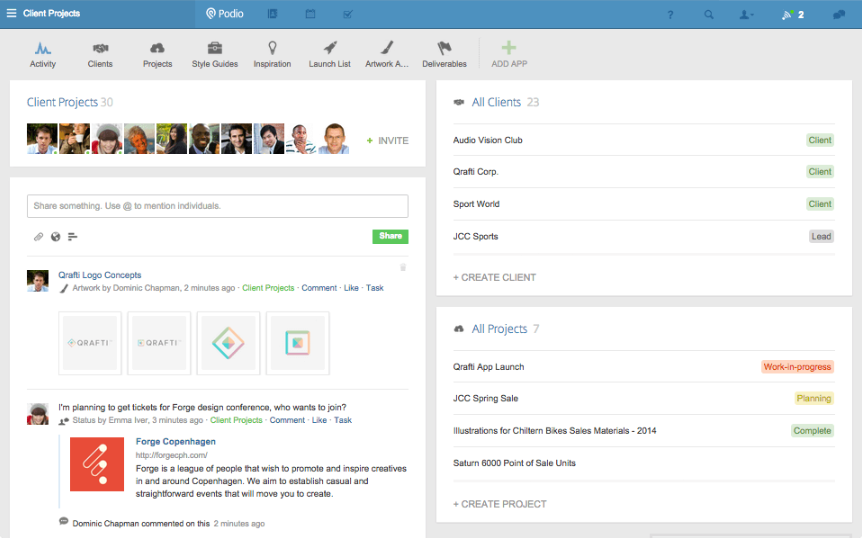Open All Projects list heading

point(499,329)
